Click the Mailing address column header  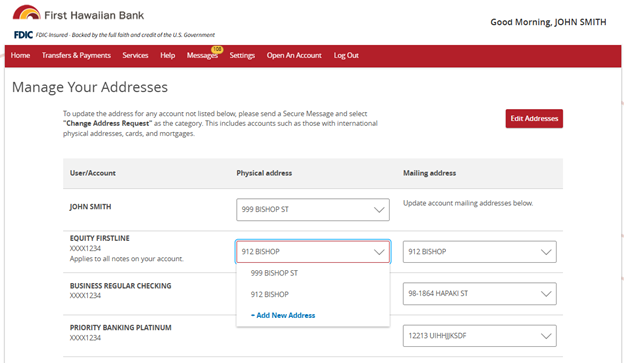coord(429,173)
